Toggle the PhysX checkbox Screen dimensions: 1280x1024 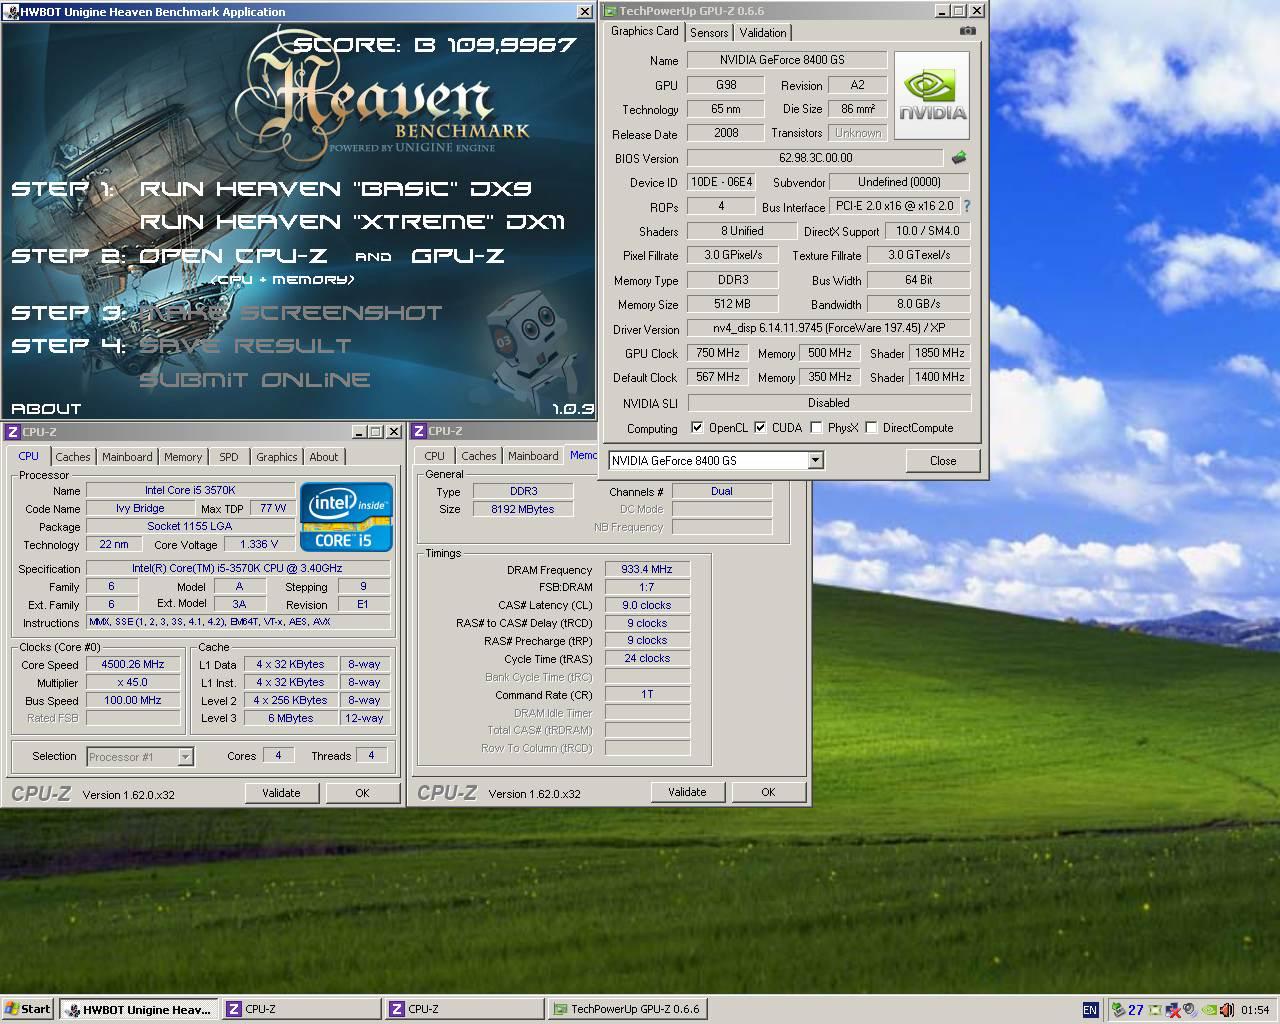[816, 427]
